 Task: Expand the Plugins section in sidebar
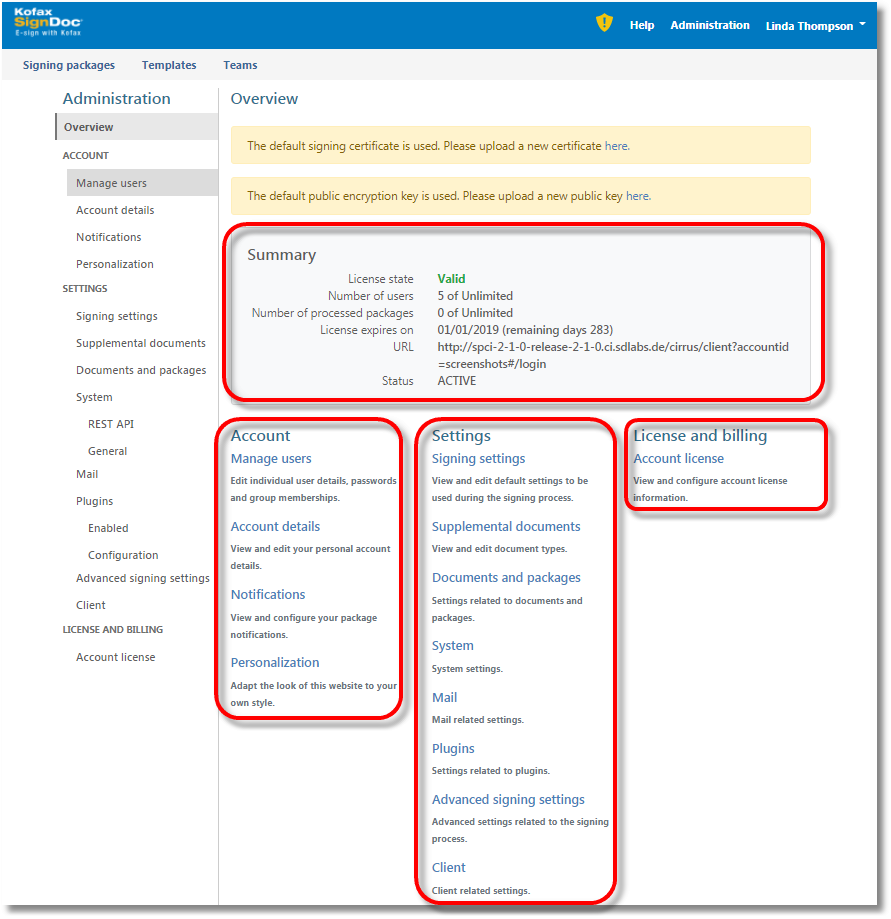point(94,501)
